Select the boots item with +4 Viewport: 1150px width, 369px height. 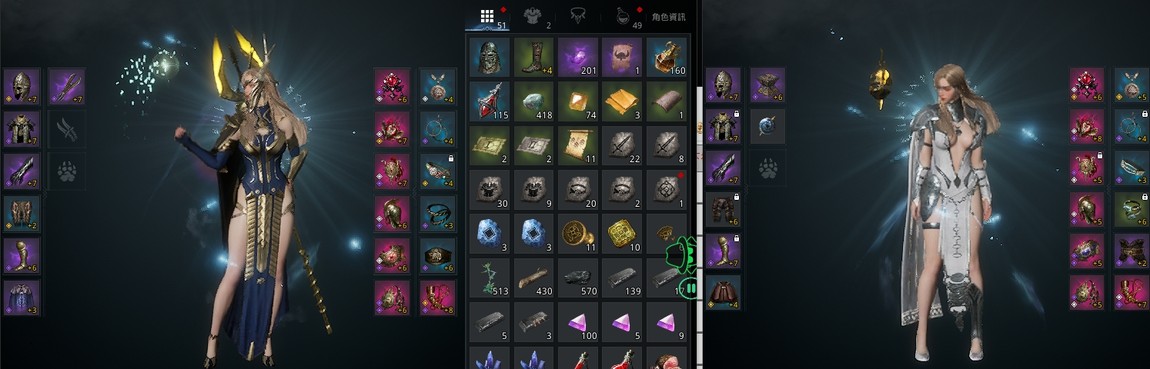tap(533, 57)
